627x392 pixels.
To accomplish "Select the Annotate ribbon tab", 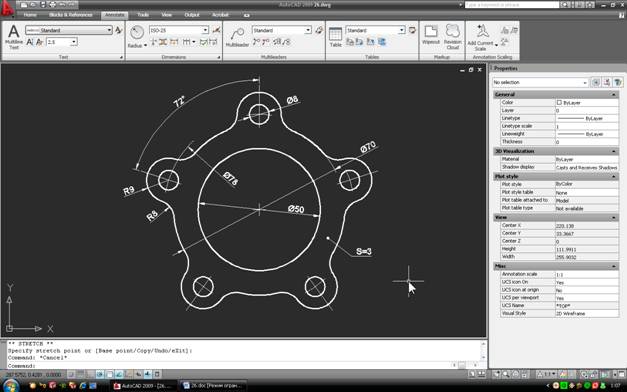I will tap(114, 15).
